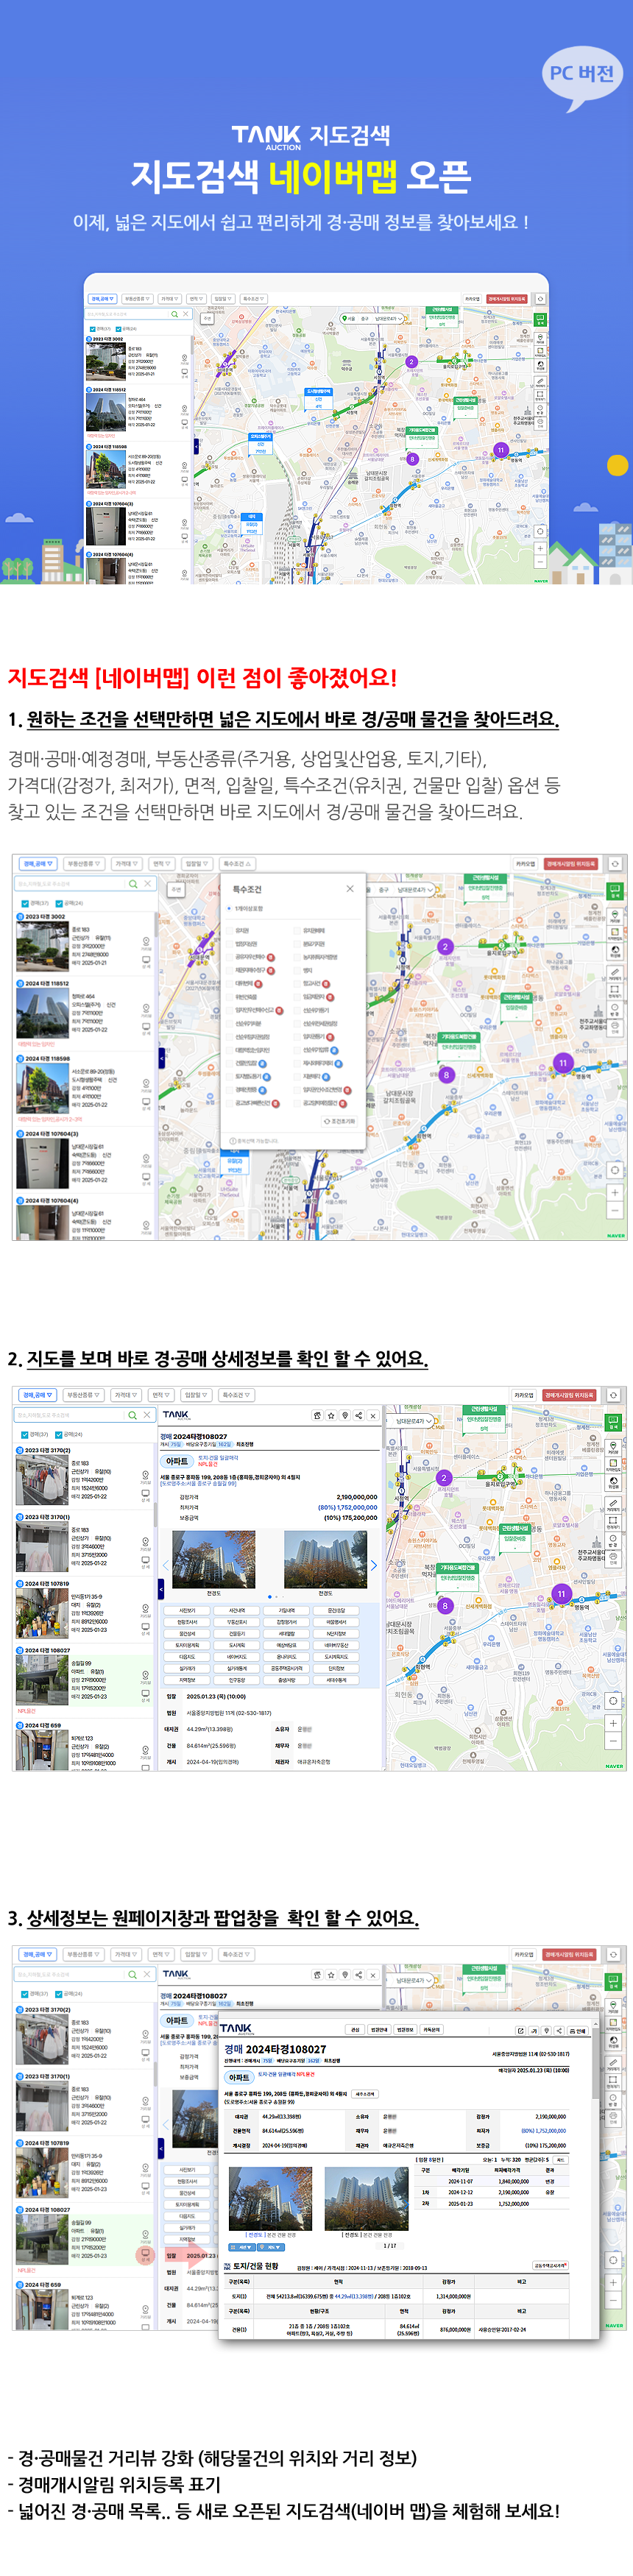Click the share icon in section 2 detail panel
Screen dimensions: 633x2576
(x=359, y=1415)
